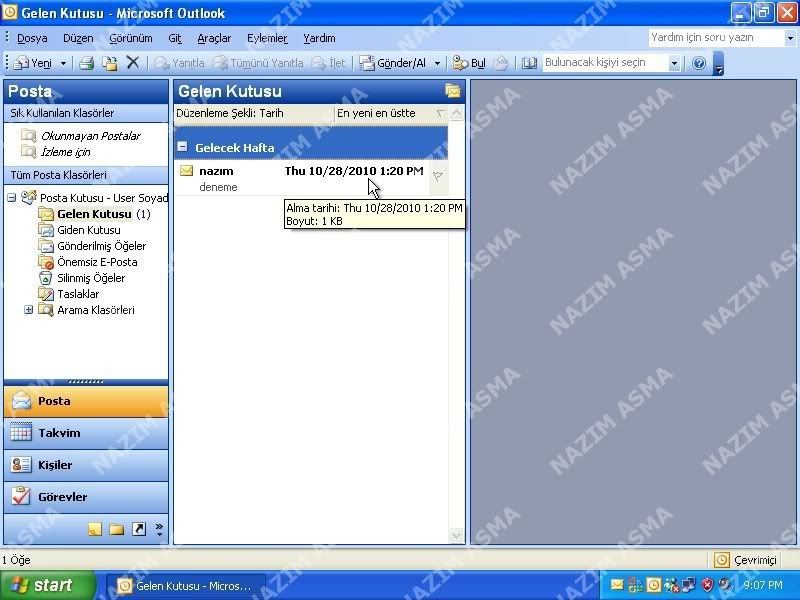Click the Çevrimiçi status indicator
Viewport: 800px width, 600px height.
[745, 560]
